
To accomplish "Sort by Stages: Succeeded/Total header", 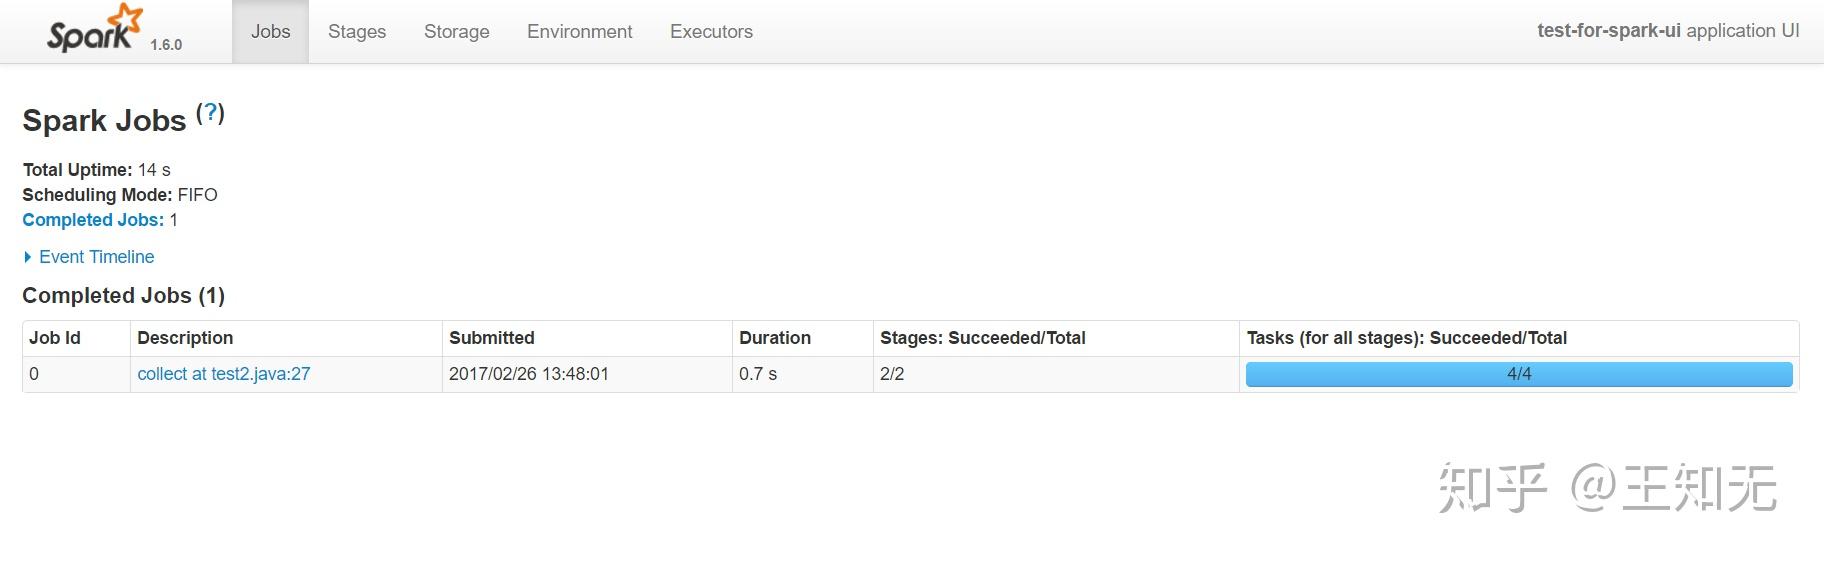I will (982, 338).
